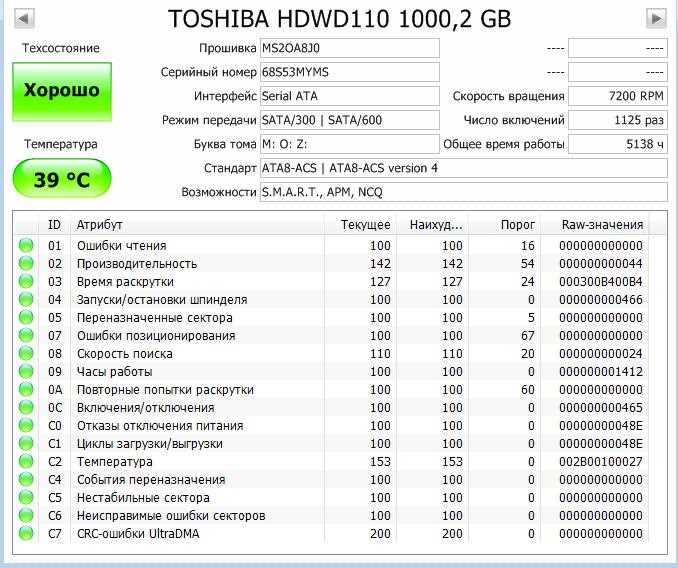Image resolution: width=678 pixels, height=568 pixels.
Task: Click status icon beside Нестабильные сектора
Action: coord(26,498)
